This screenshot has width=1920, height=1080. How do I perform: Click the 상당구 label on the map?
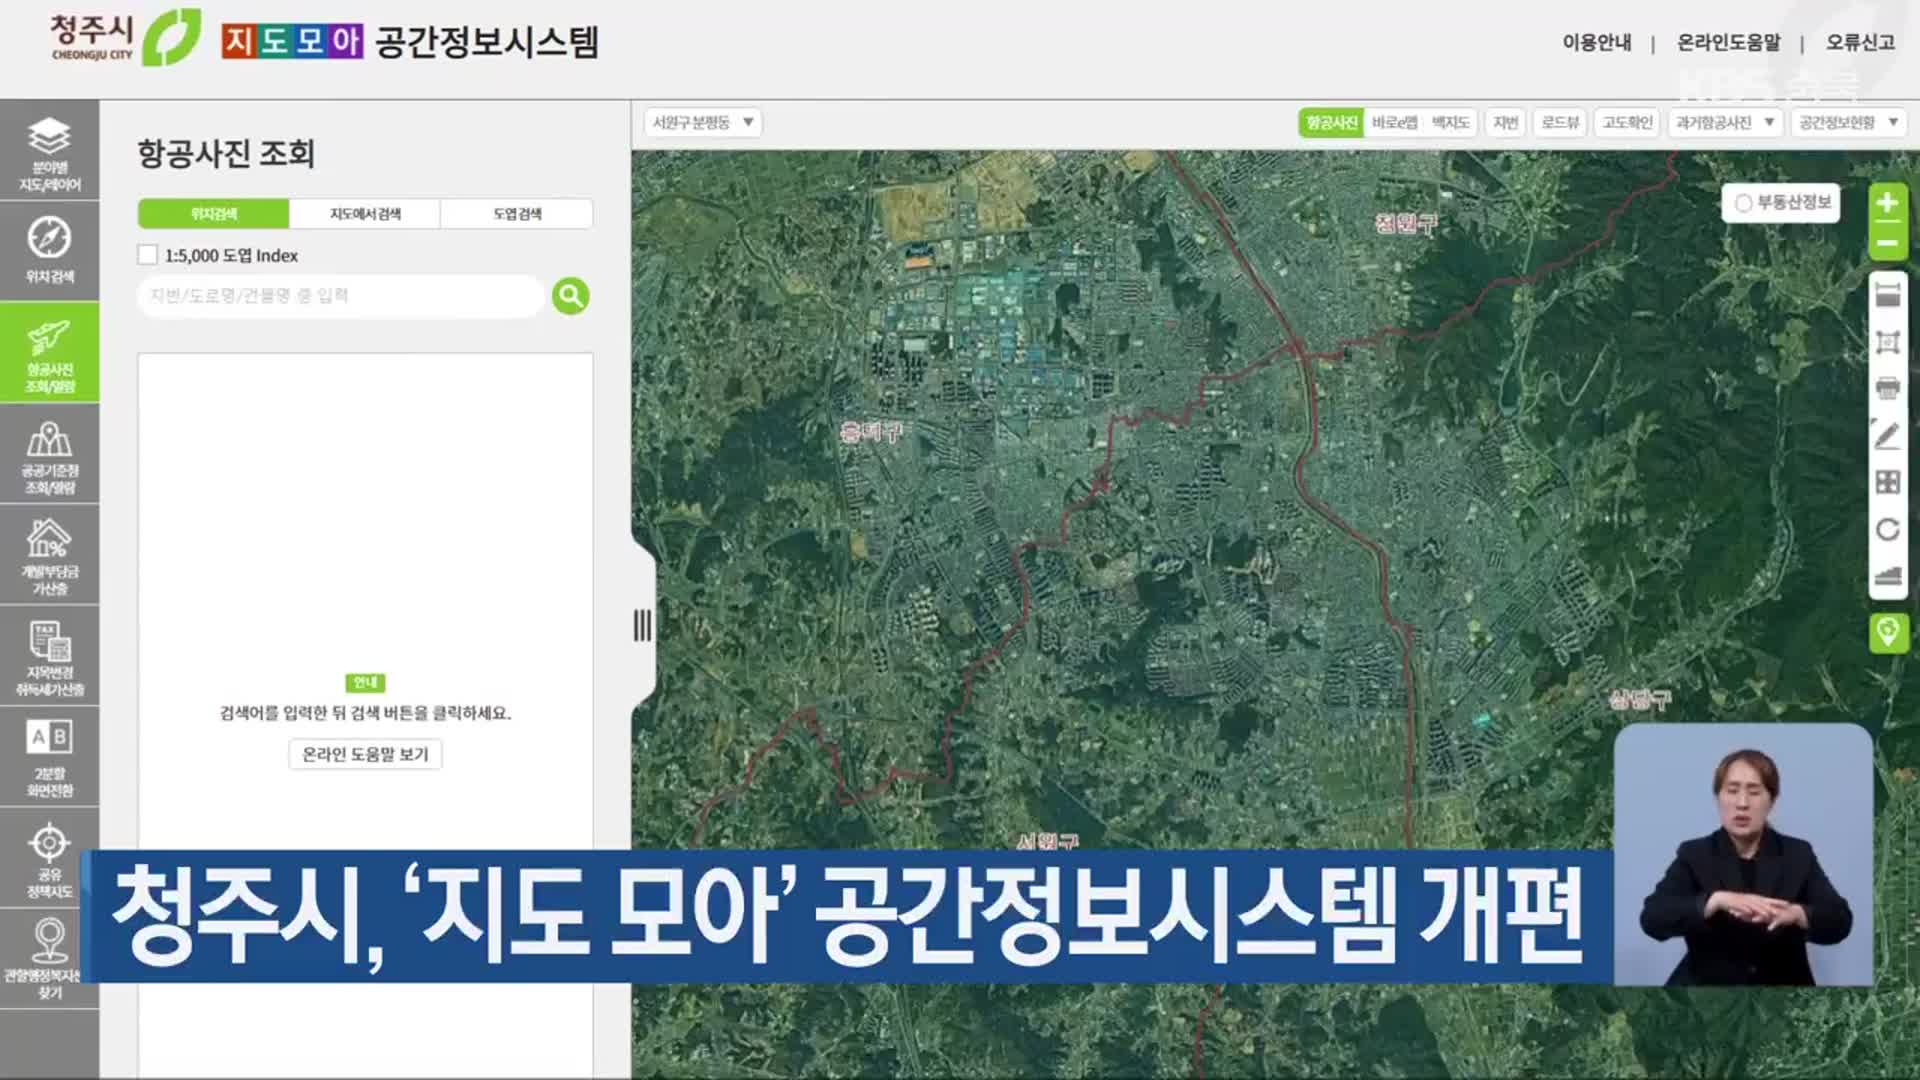click(x=1640, y=699)
